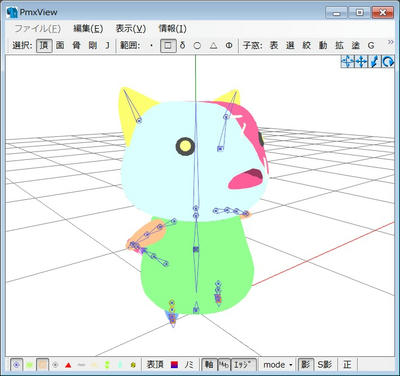Toggle the light cyan display icon
400x376 pixels.
coord(120,365)
